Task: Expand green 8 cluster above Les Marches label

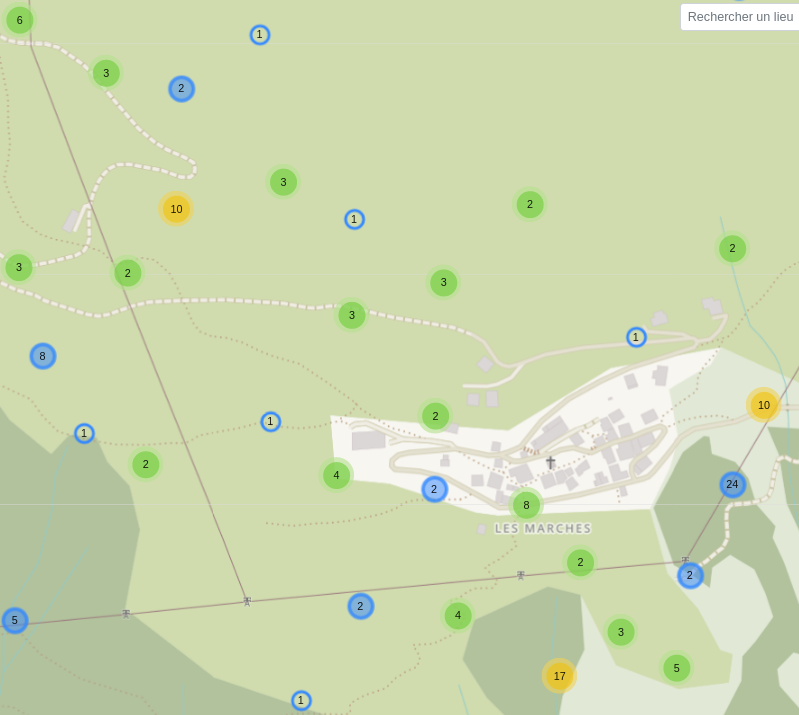Action: (526, 505)
